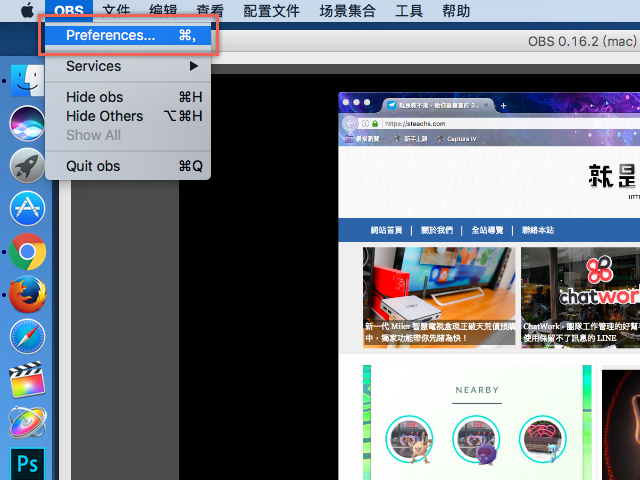Choose Quit obs from menu
This screenshot has height=480, width=640.
click(x=128, y=167)
